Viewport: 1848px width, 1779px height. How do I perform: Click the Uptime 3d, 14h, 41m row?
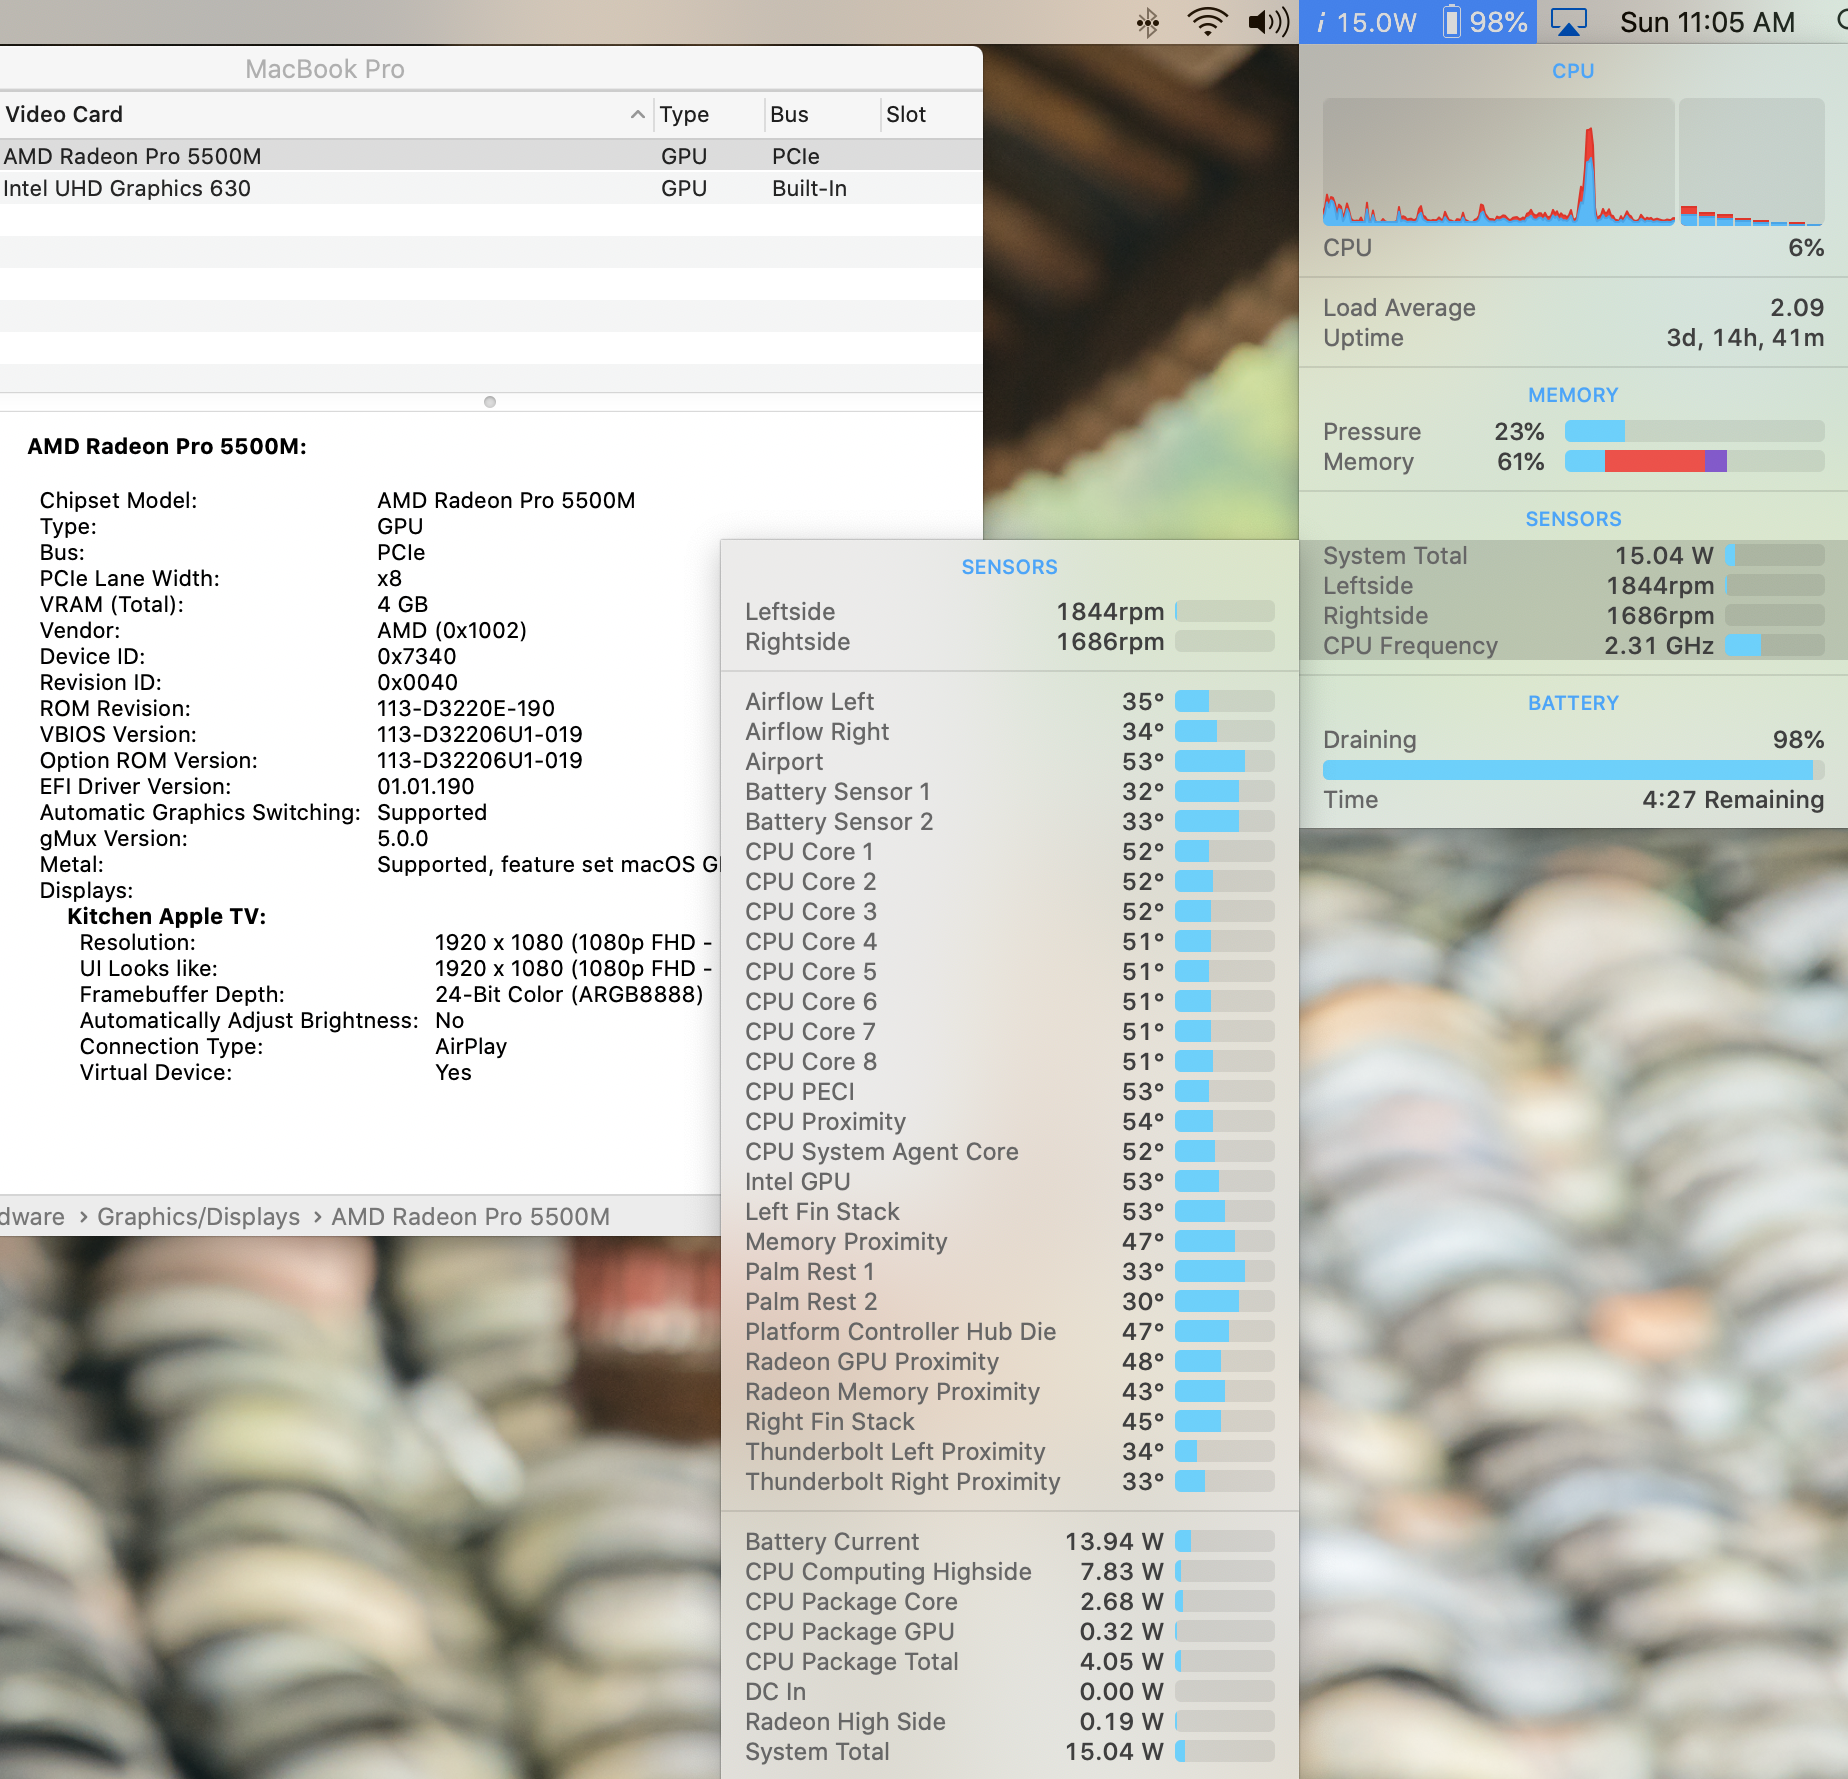tap(1573, 337)
